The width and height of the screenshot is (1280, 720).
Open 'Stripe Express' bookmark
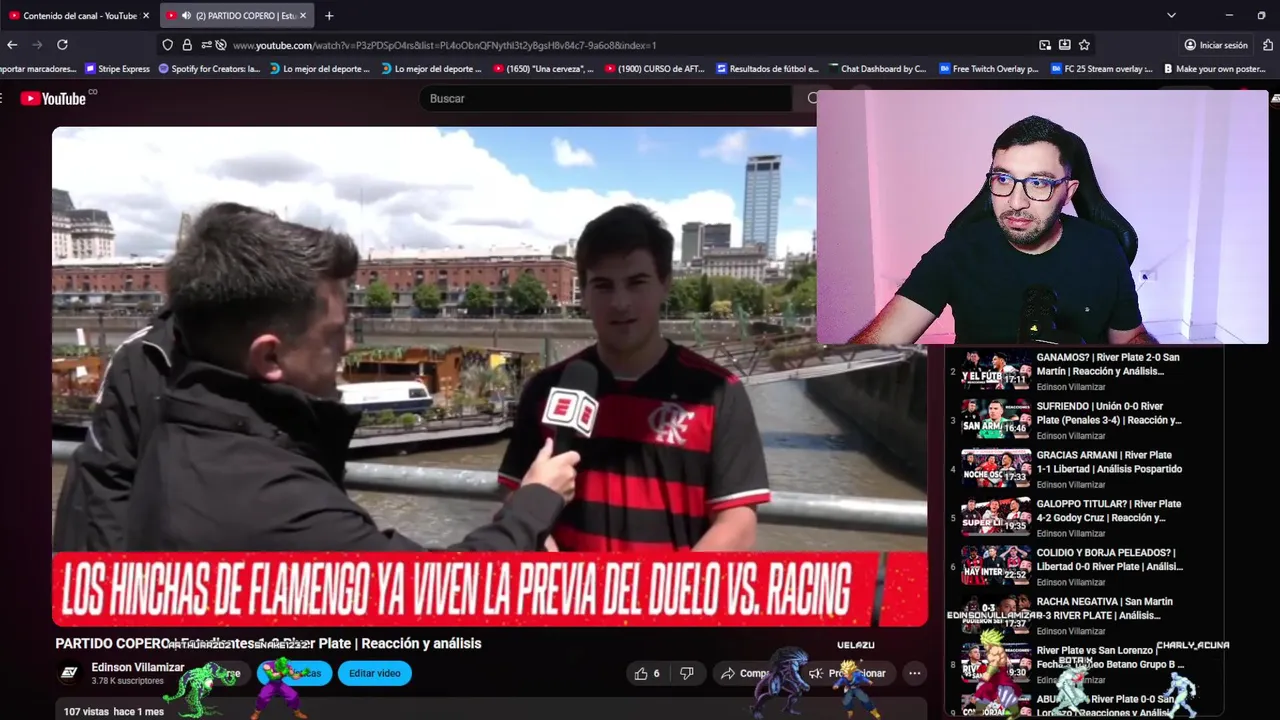[x=117, y=69]
